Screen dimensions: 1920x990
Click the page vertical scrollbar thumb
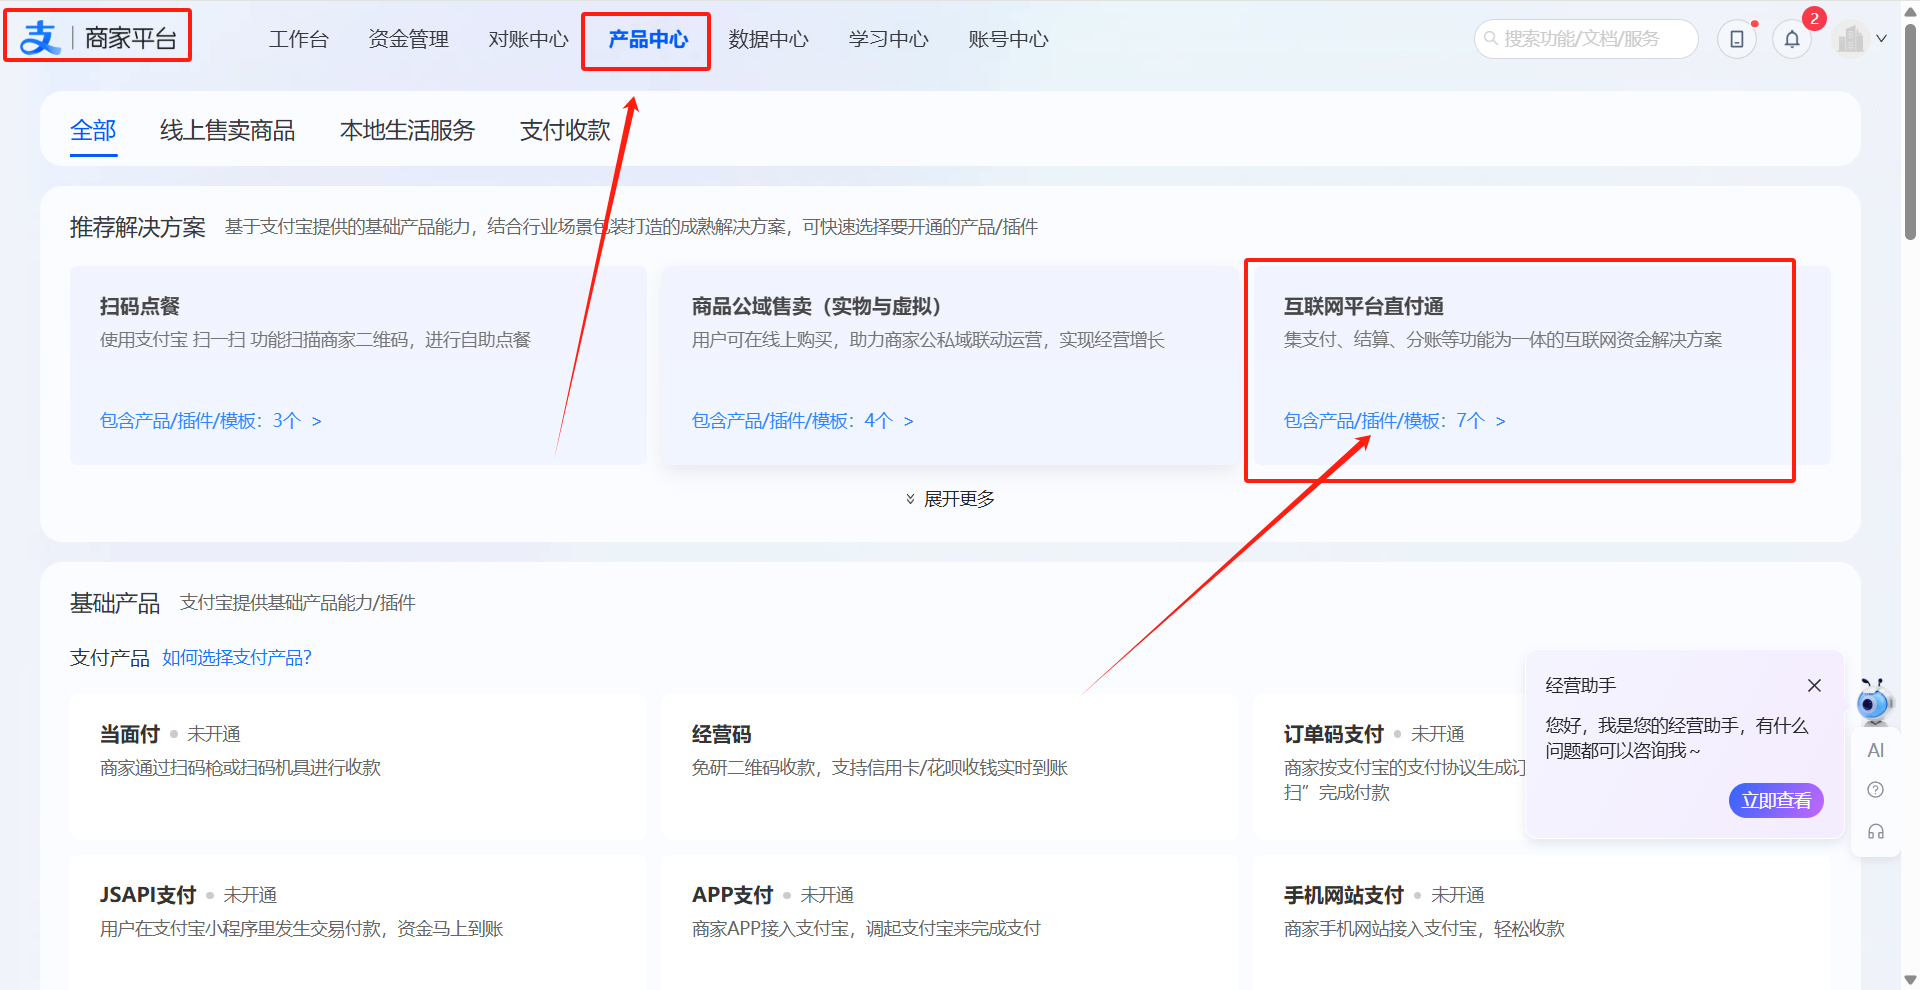tap(1910, 130)
